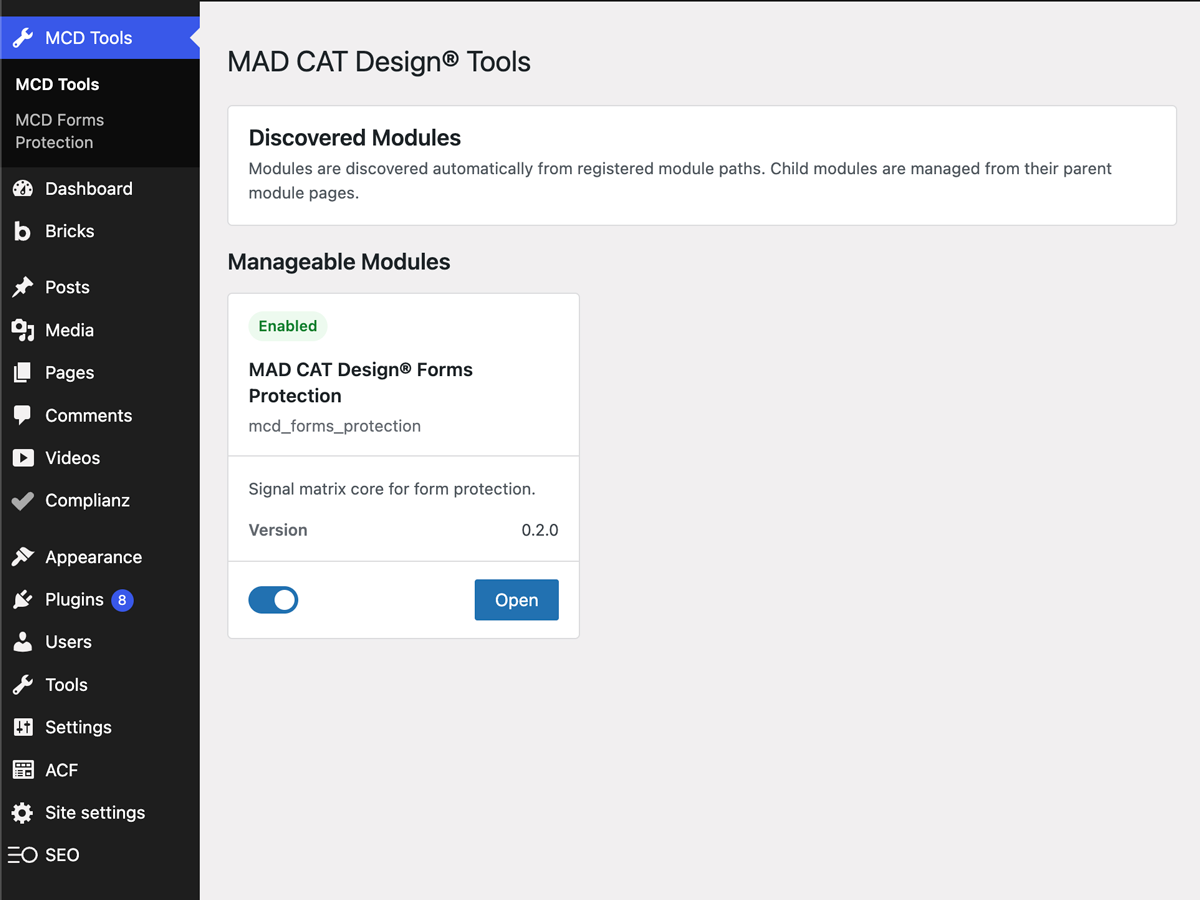Click the Discovered Modules heading
This screenshot has height=900, width=1200.
(355, 138)
